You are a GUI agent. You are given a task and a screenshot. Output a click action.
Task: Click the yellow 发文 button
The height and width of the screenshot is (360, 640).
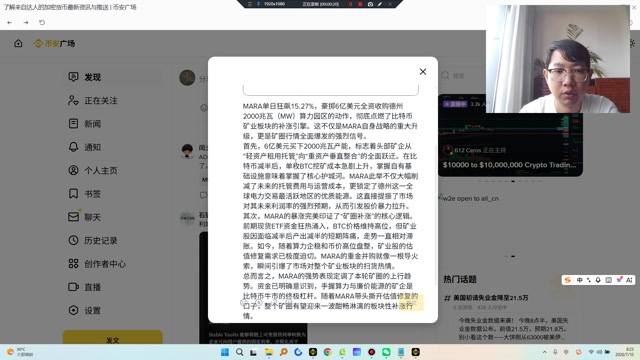pos(113,338)
